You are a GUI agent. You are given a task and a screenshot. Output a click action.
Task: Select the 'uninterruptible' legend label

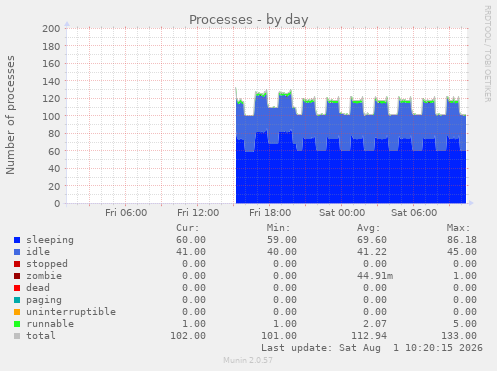click(x=71, y=312)
